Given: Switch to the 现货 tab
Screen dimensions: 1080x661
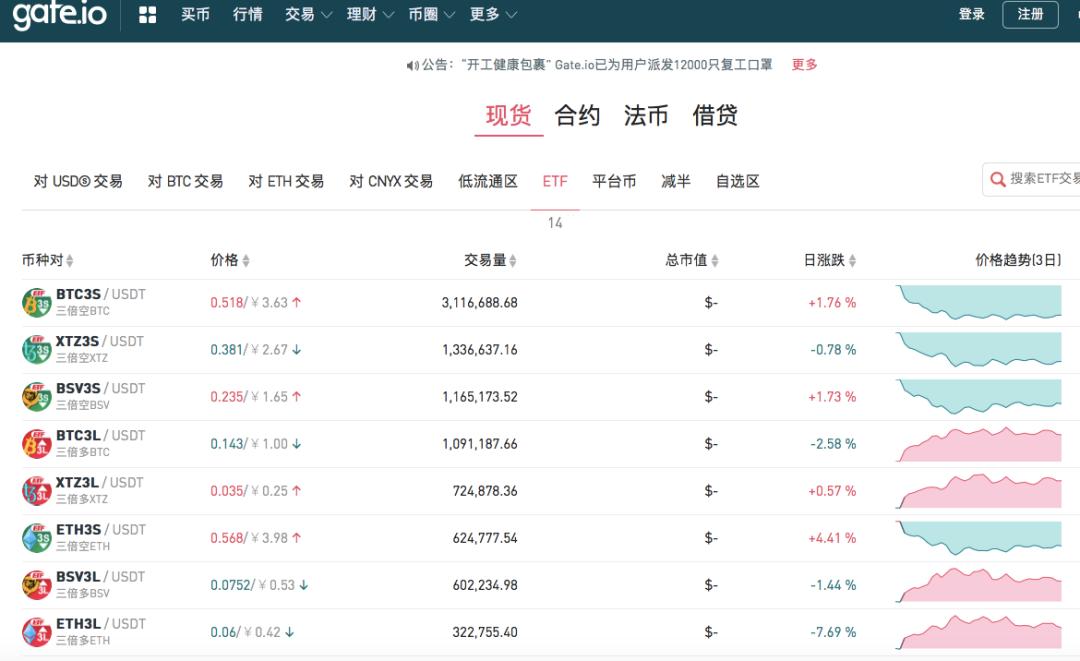Looking at the screenshot, I should tap(508, 115).
